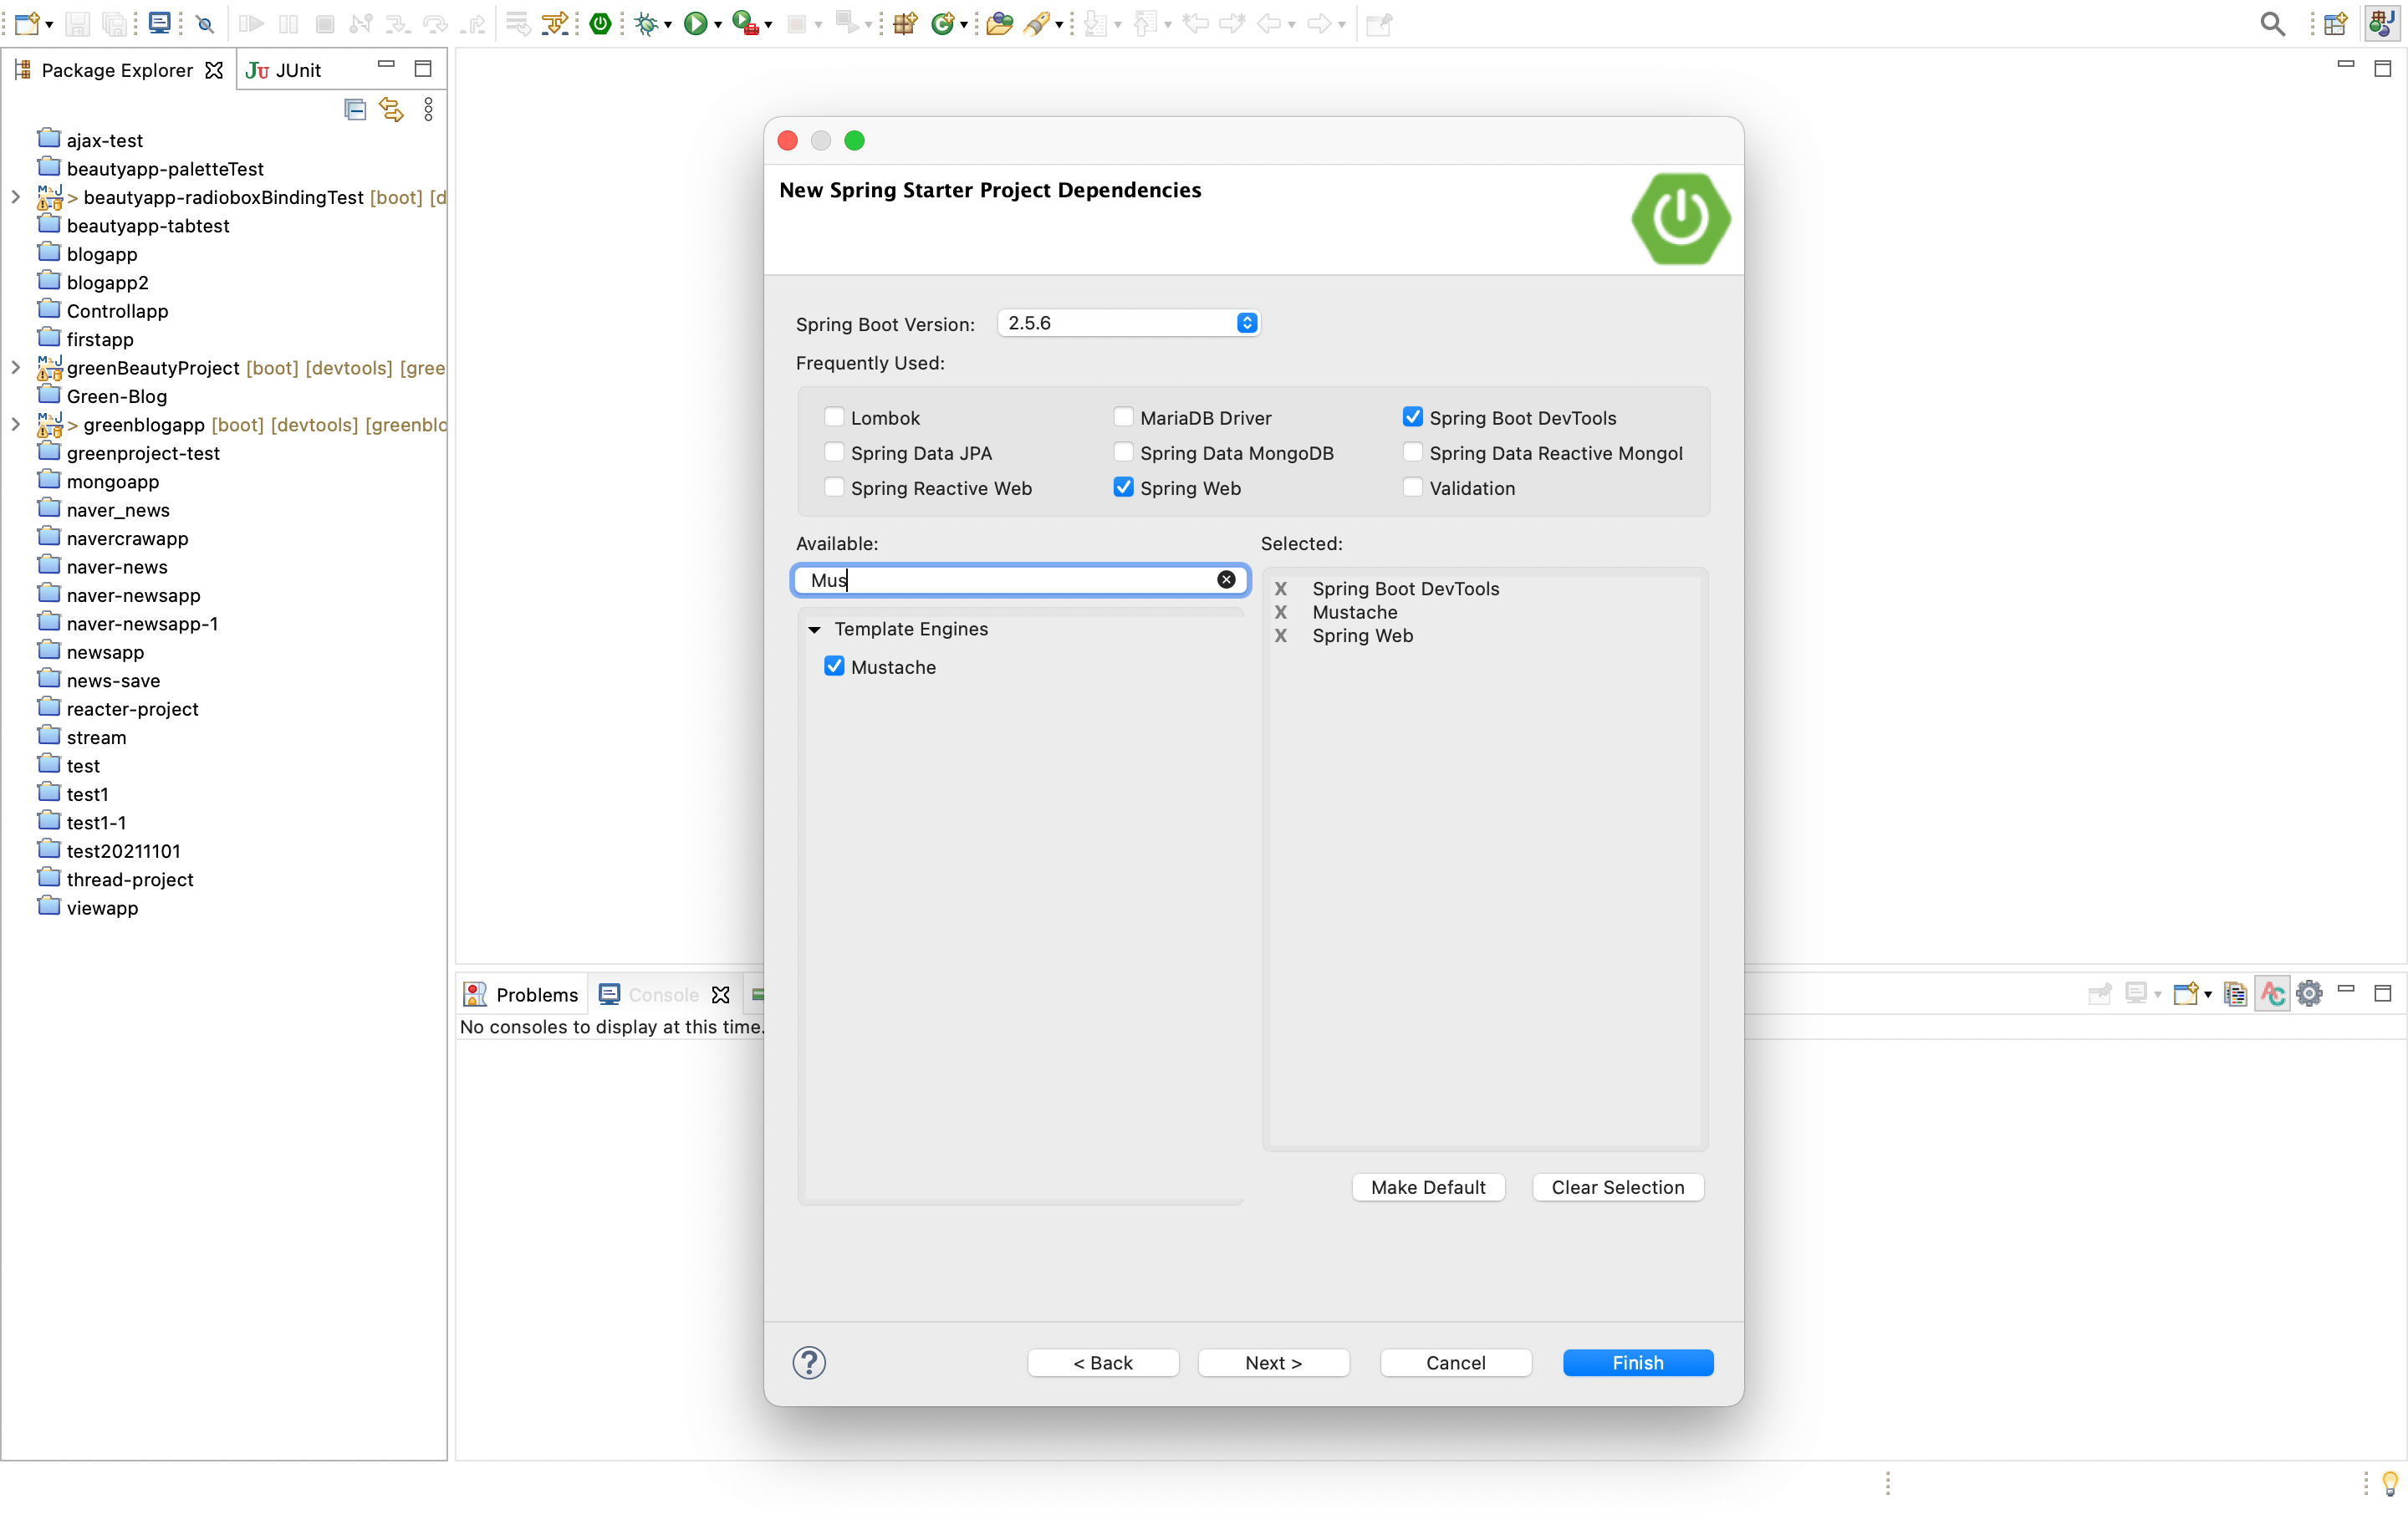Collapse the Template Engines group
This screenshot has width=2408, height=1530.
[x=814, y=629]
